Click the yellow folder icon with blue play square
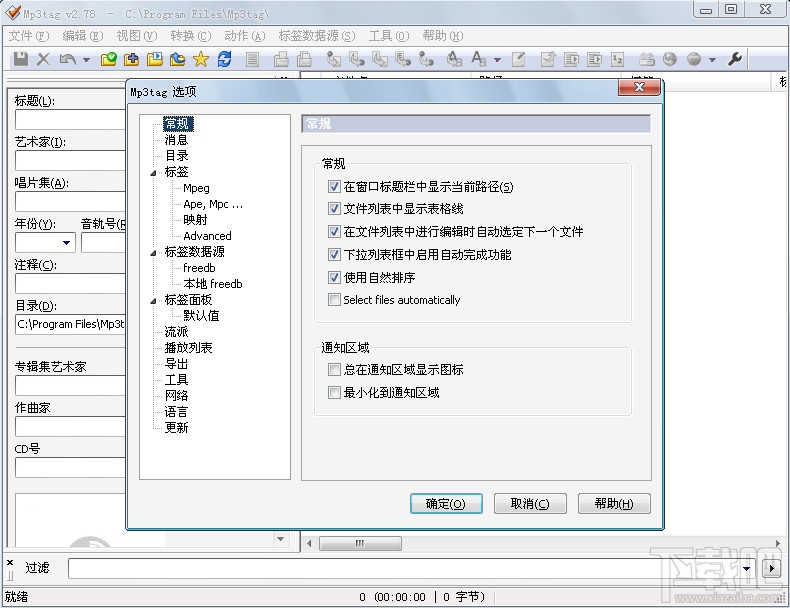This screenshot has height=608, width=790. tap(155, 59)
